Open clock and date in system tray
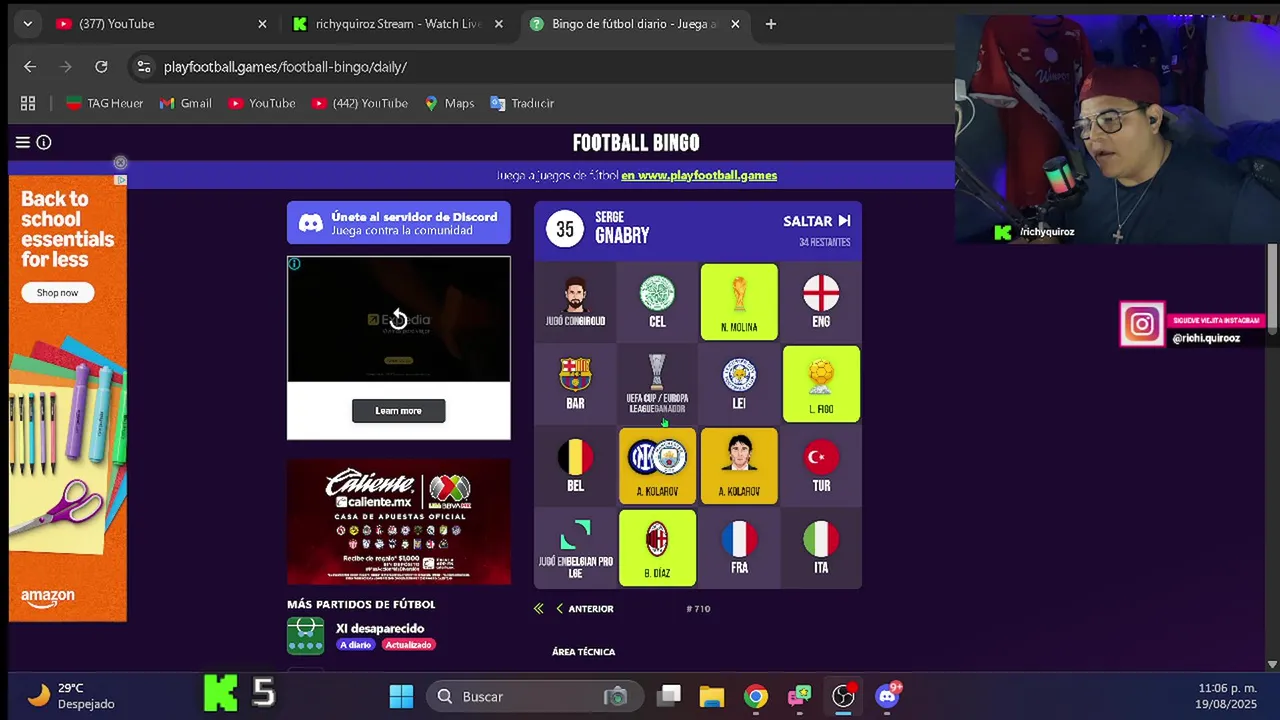The image size is (1280, 720). click(x=1226, y=696)
